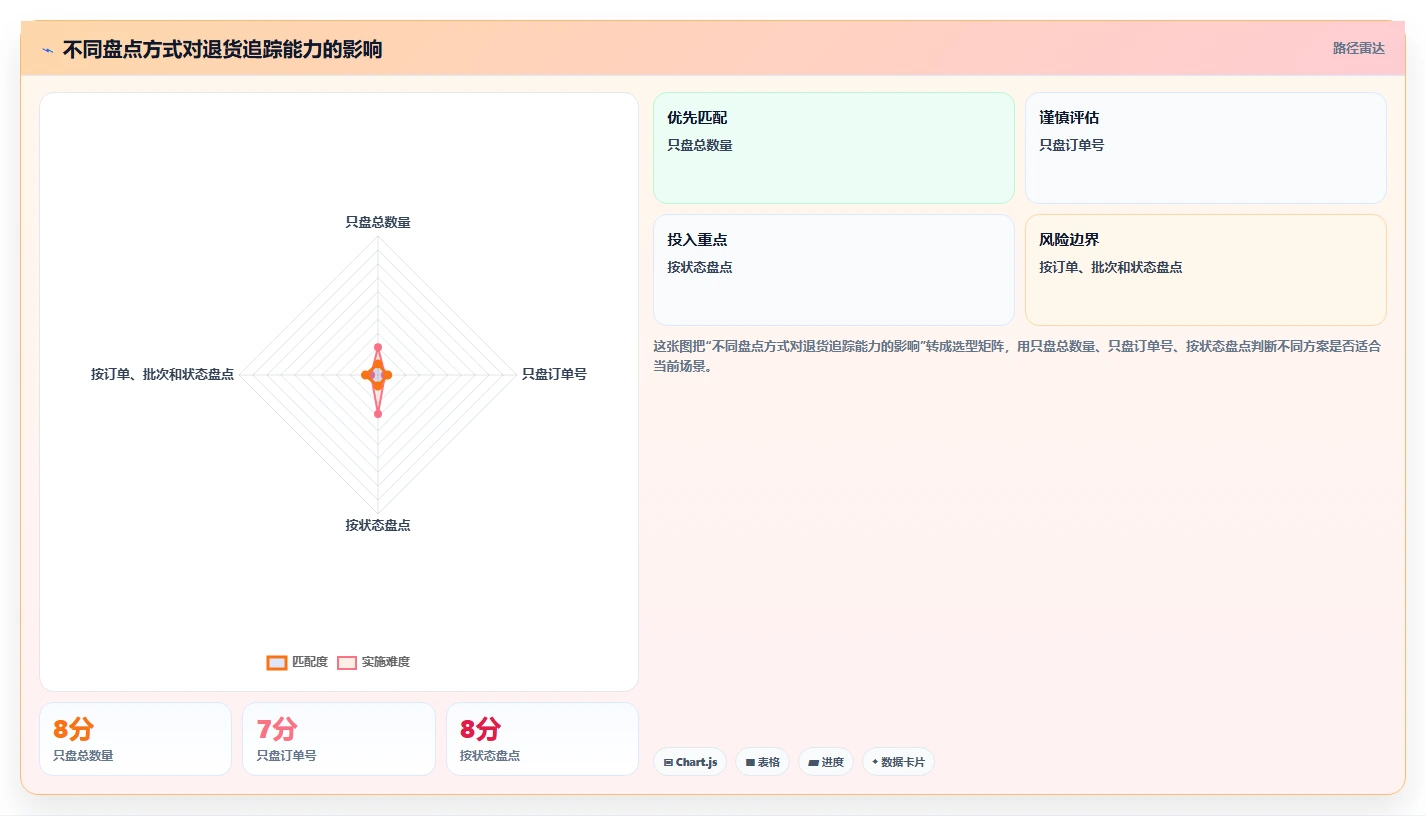Select the 进度 tag chip
Screen dimensions: 1426x816
[826, 762]
